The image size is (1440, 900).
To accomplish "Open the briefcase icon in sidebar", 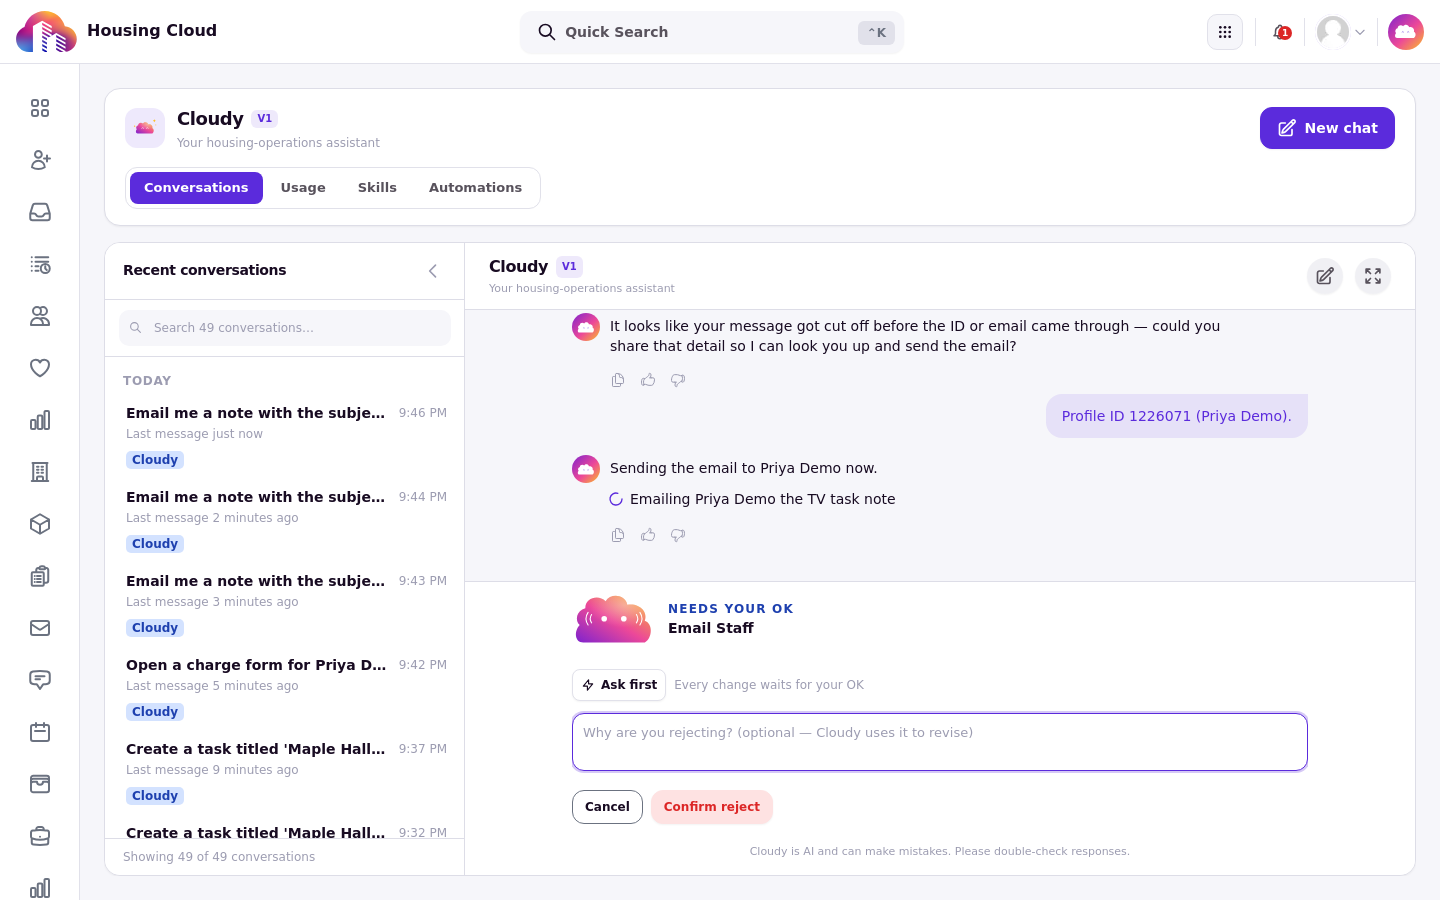I will pyautogui.click(x=40, y=836).
